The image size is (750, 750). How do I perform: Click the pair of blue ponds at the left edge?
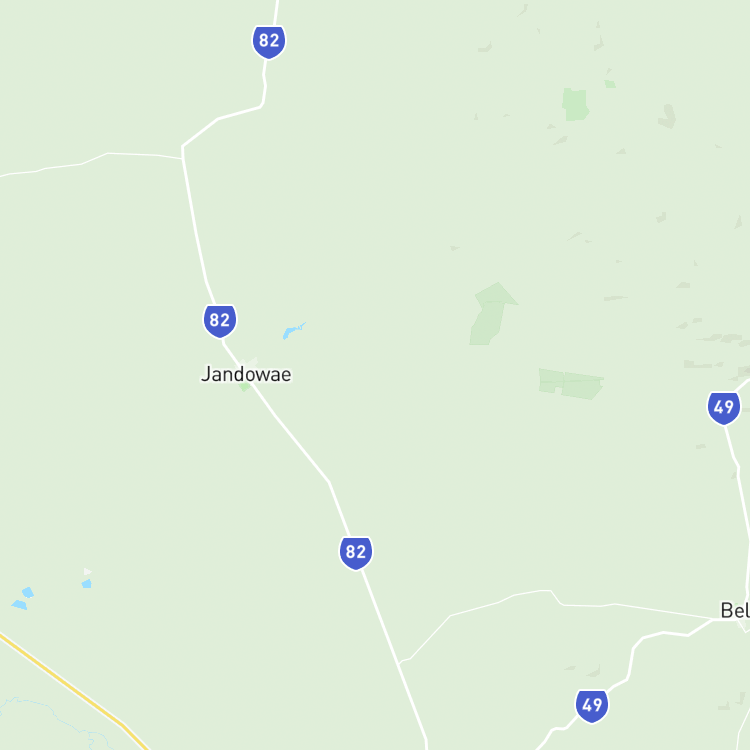tap(22, 598)
